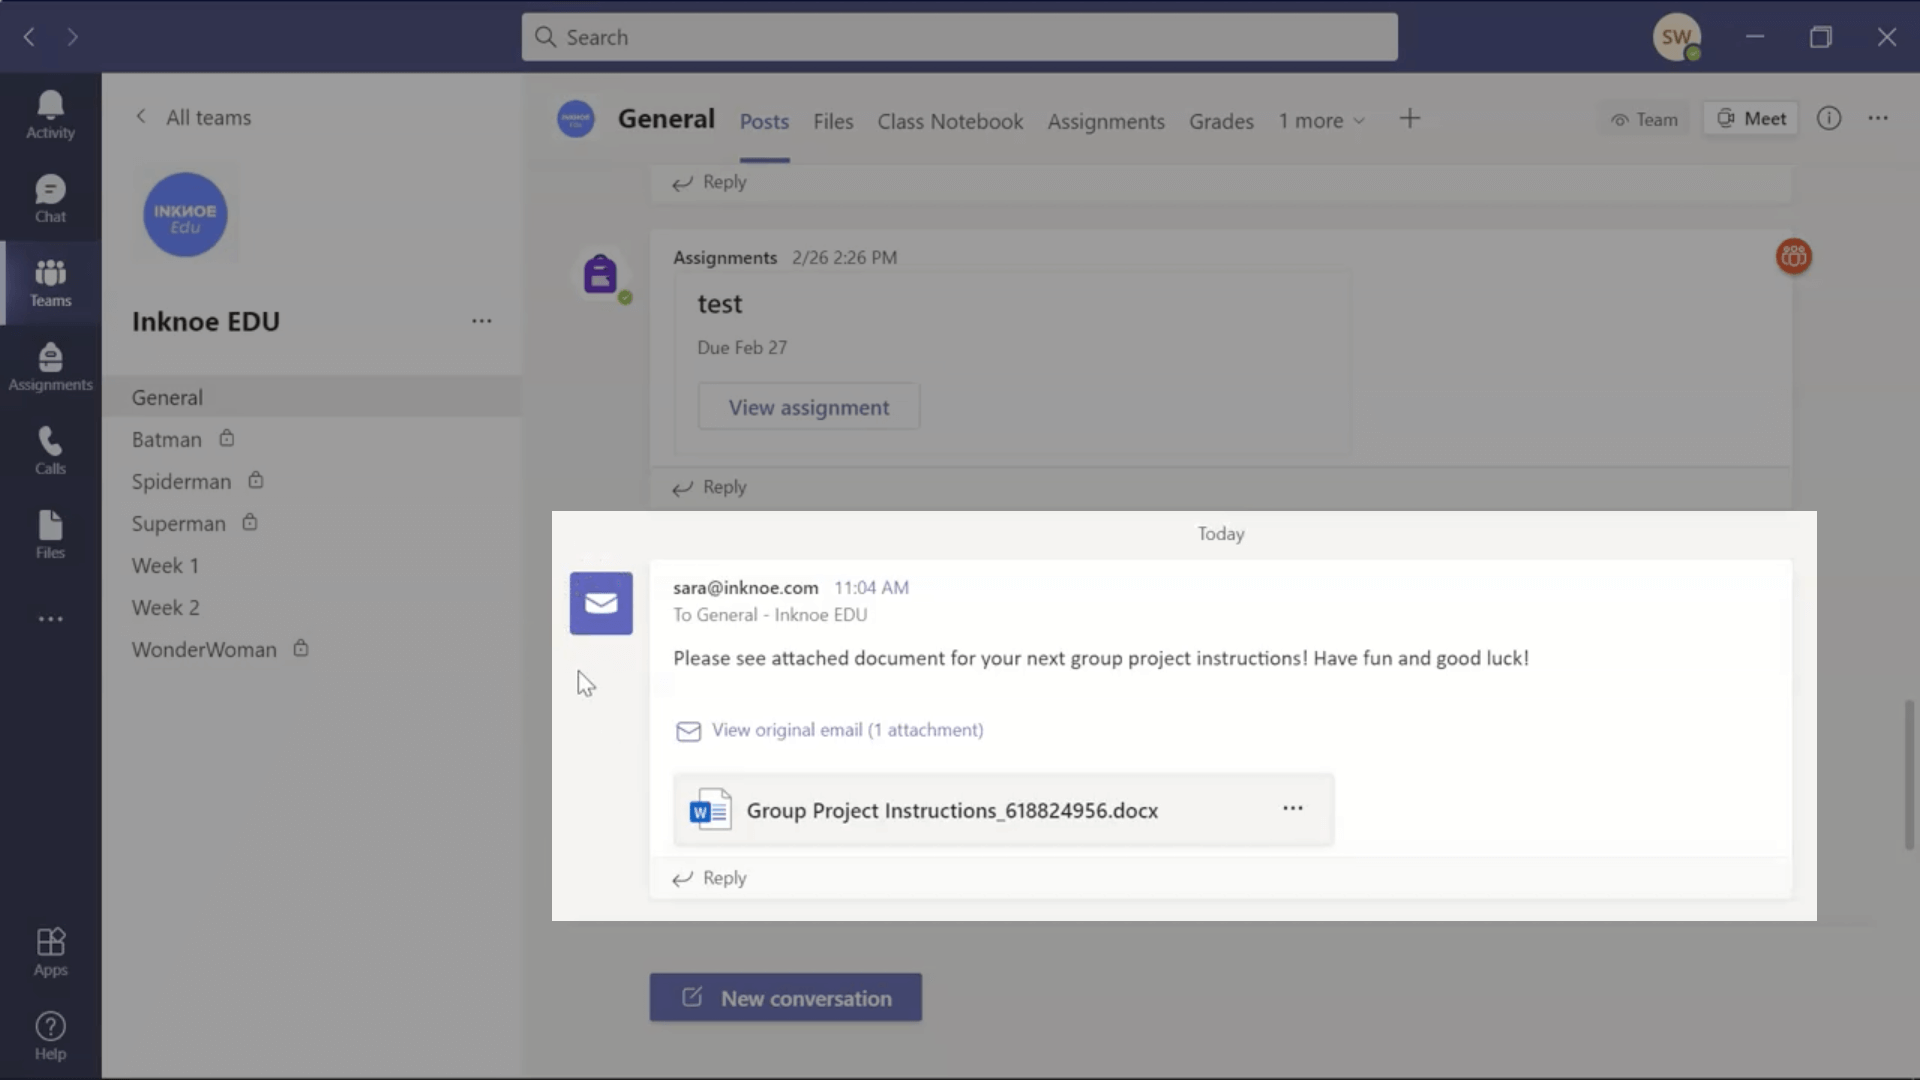Expand the 1 more dropdown in tabs
1920x1080 pixels.
point(1321,120)
